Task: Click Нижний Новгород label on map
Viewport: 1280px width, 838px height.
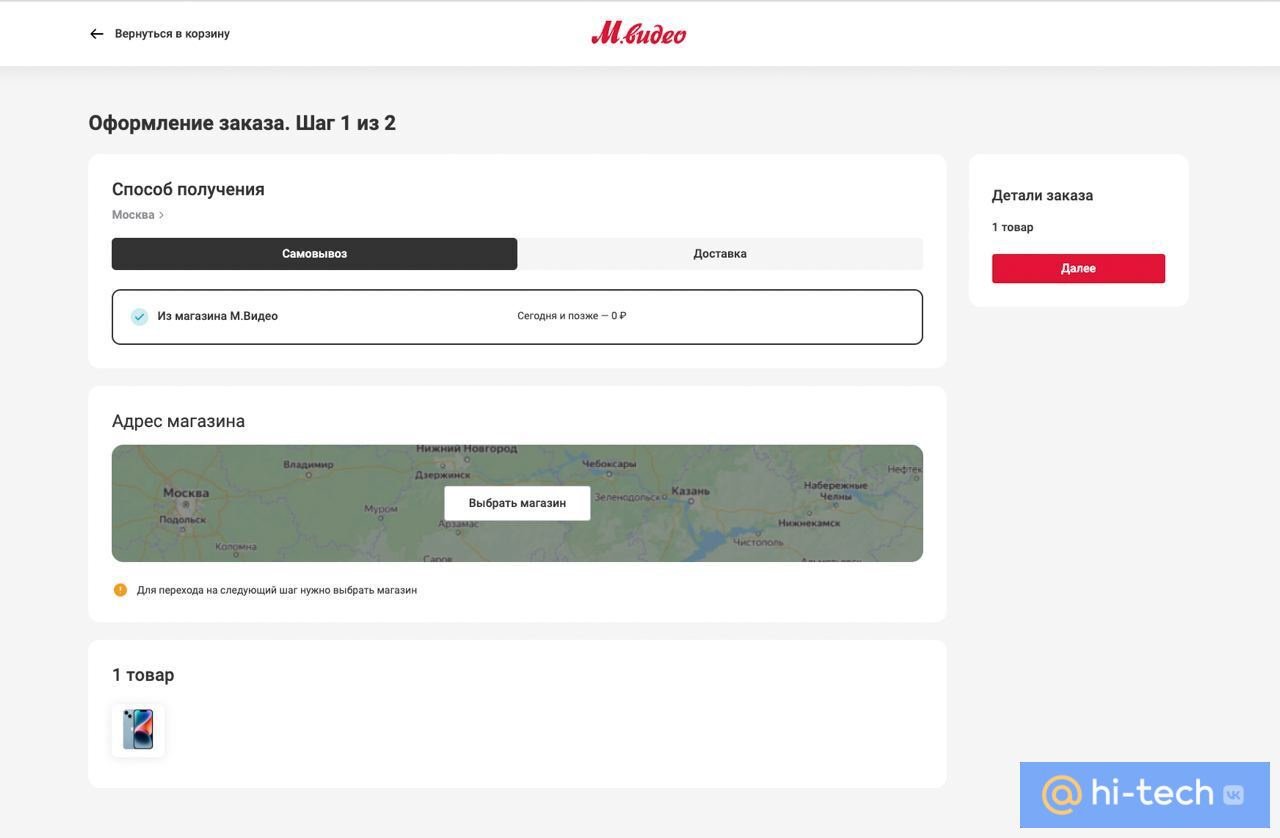Action: tap(467, 450)
